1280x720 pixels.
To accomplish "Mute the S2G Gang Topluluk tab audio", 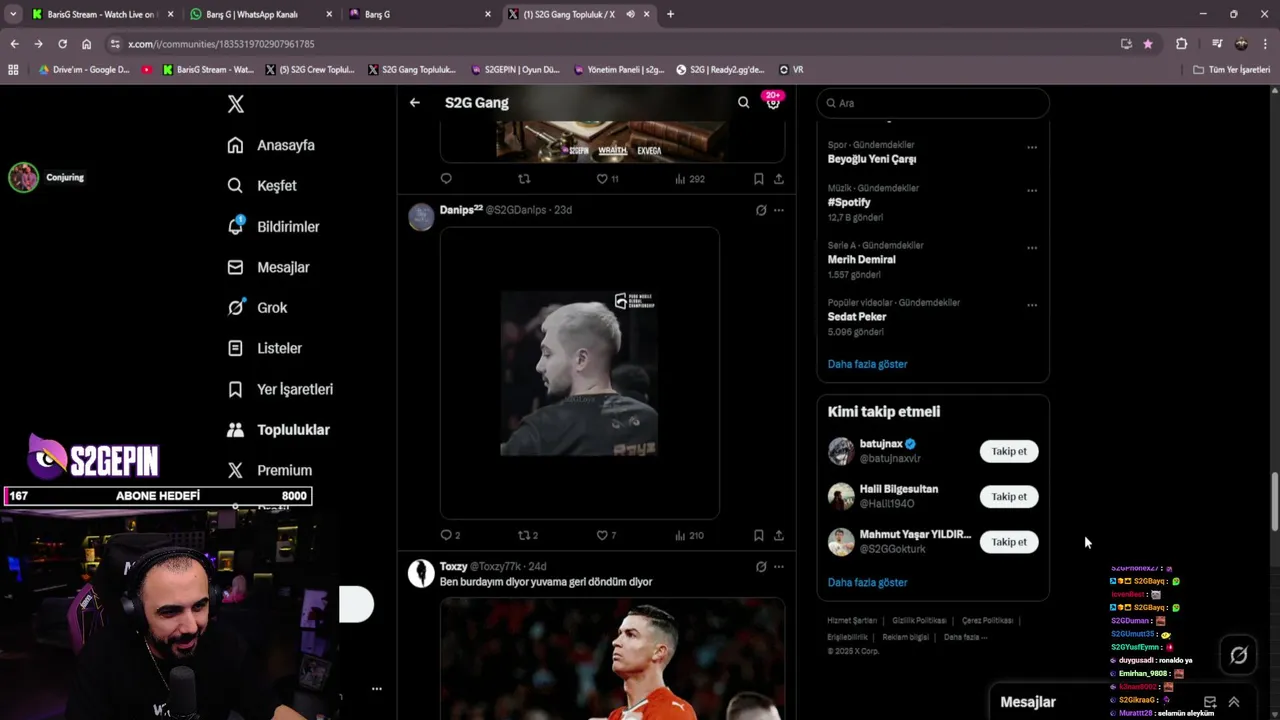I will point(630,14).
